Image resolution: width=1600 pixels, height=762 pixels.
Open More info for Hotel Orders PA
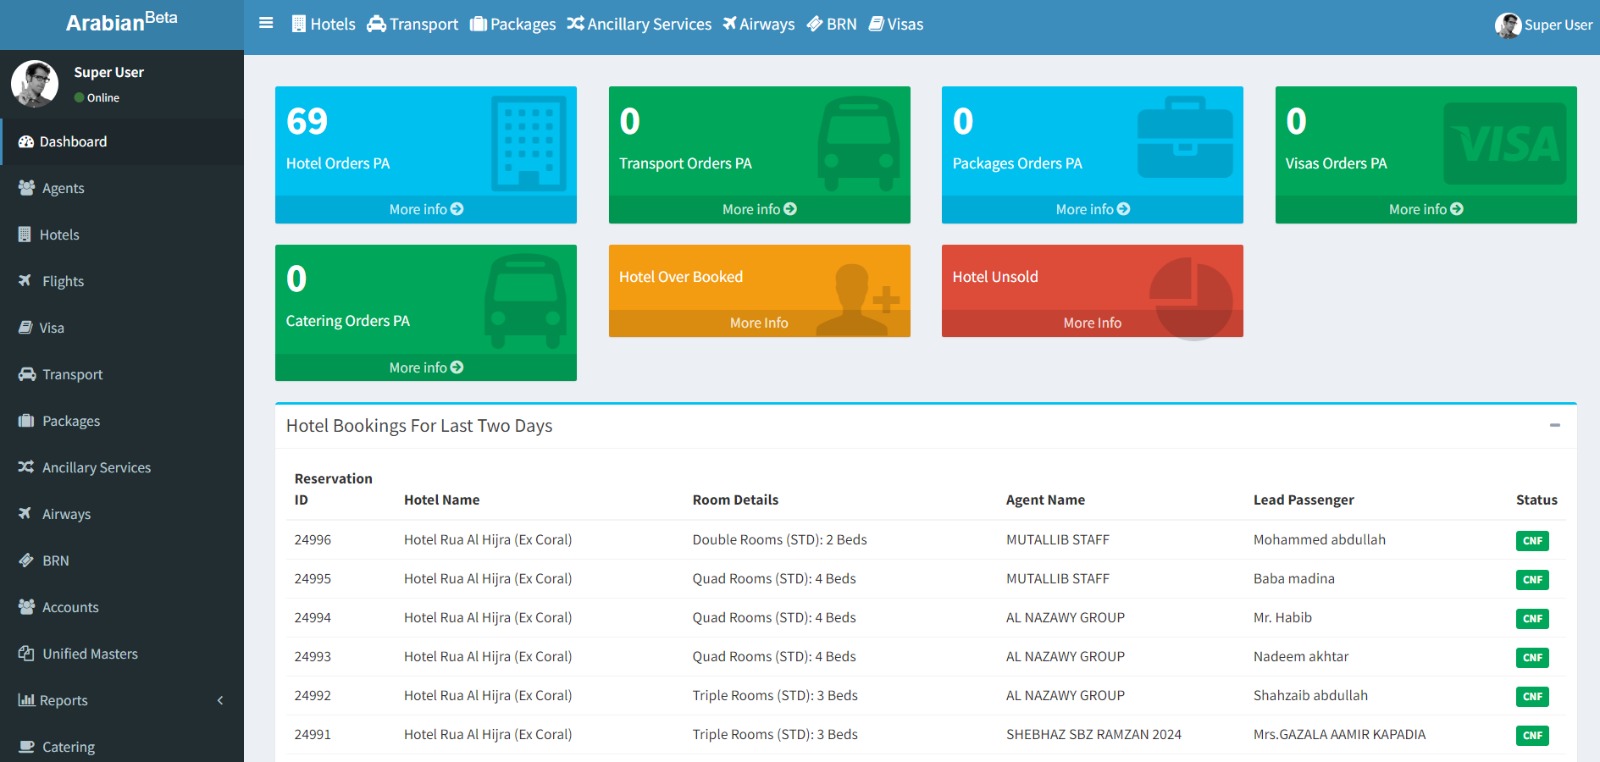pyautogui.click(x=426, y=209)
